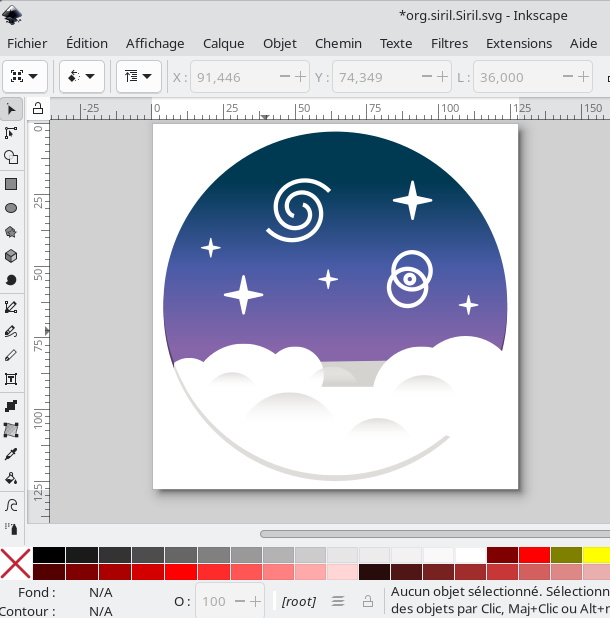Image resolution: width=610 pixels, height=618 pixels.
Task: Select the Spray tool
Action: (11, 529)
